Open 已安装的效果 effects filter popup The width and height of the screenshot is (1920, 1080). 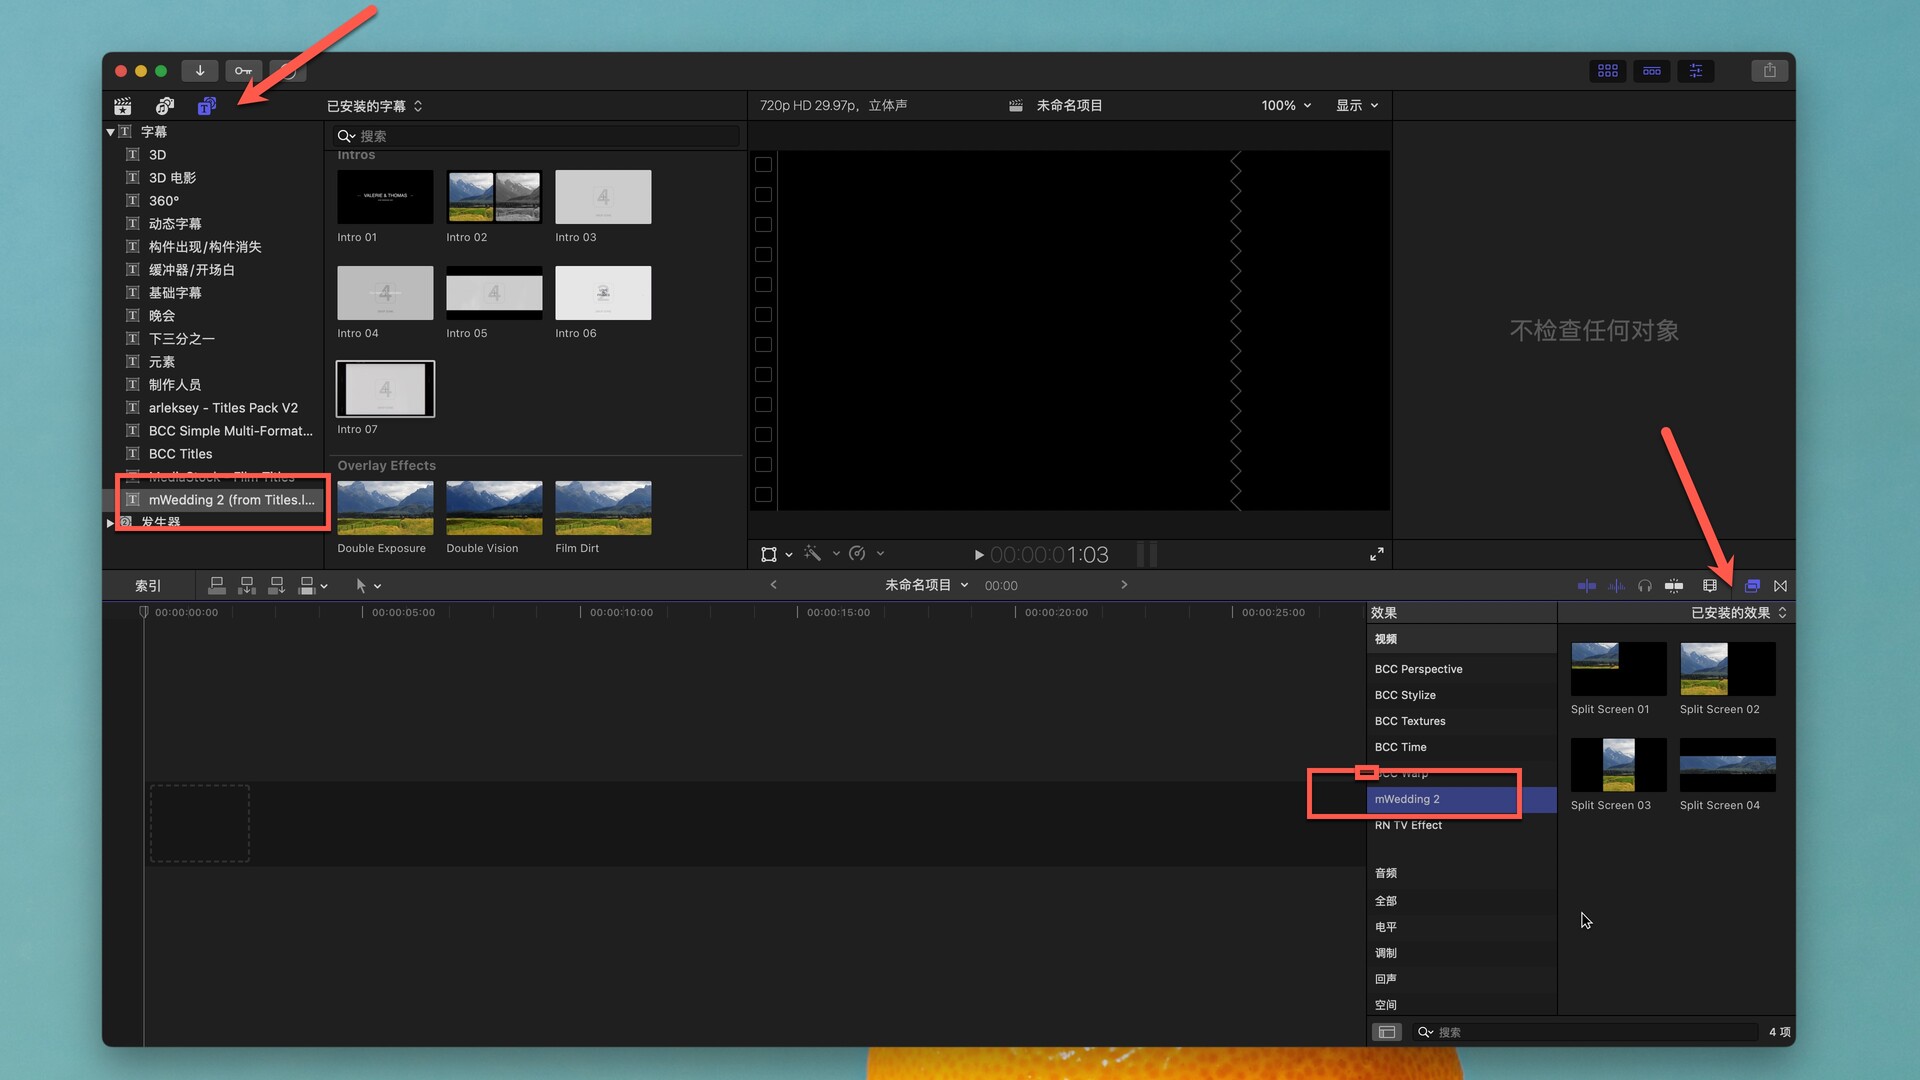pyautogui.click(x=1739, y=613)
